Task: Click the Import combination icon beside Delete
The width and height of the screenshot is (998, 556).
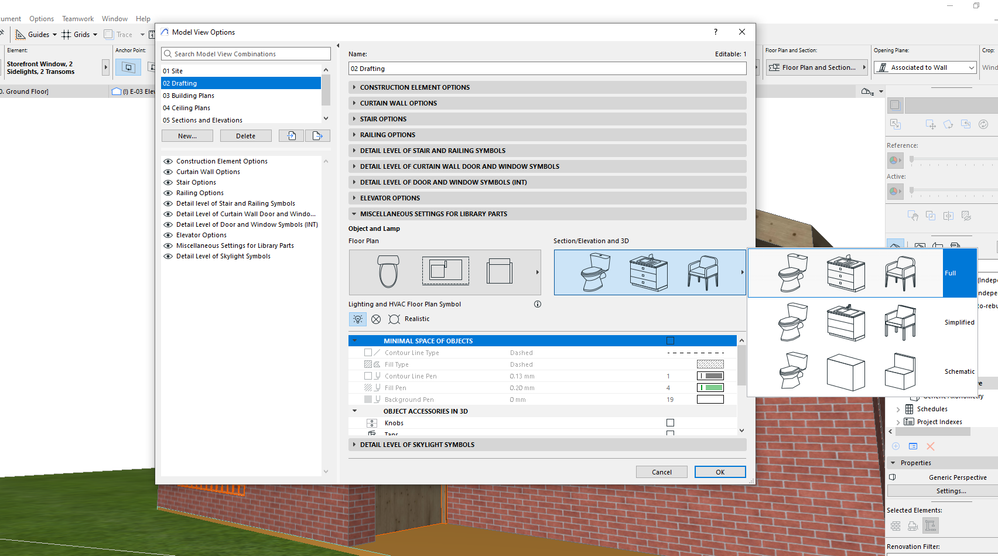Action: (x=291, y=136)
